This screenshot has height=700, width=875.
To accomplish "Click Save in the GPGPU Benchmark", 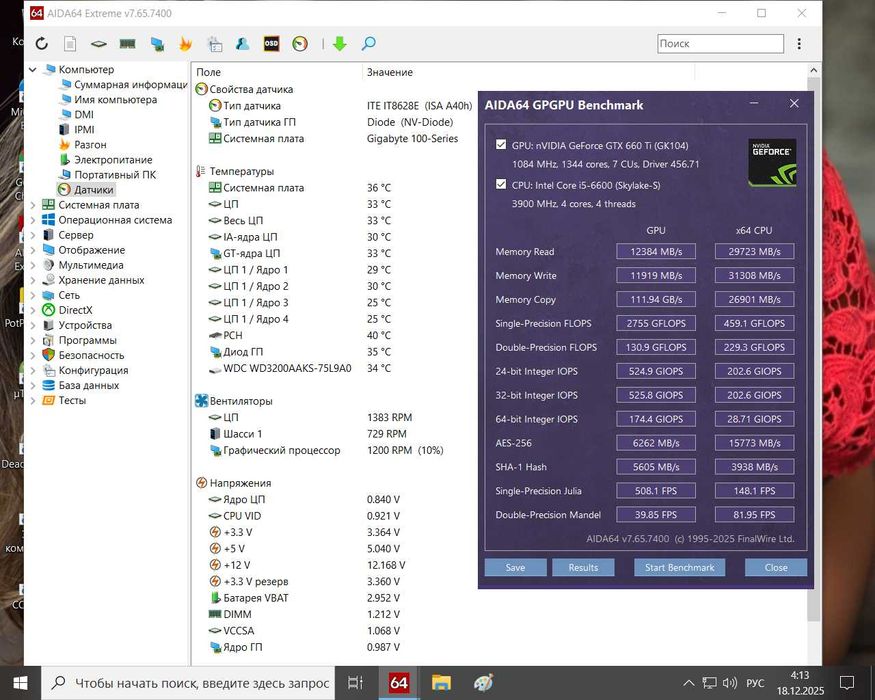I will tap(515, 567).
